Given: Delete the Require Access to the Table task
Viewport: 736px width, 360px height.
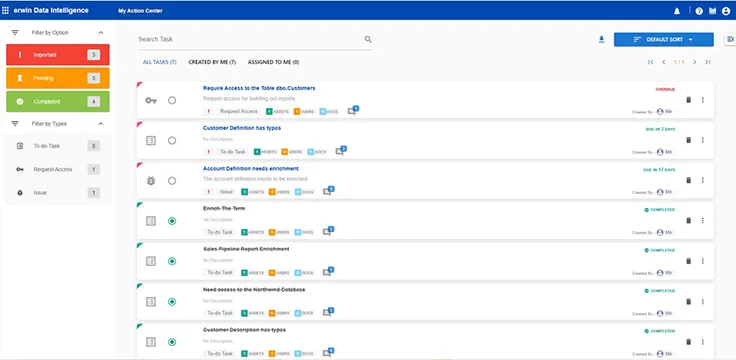Looking at the screenshot, I should point(689,100).
